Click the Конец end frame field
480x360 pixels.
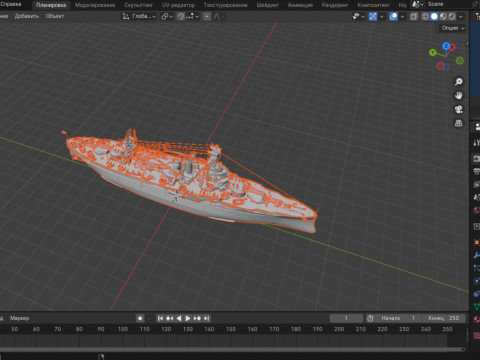443,318
